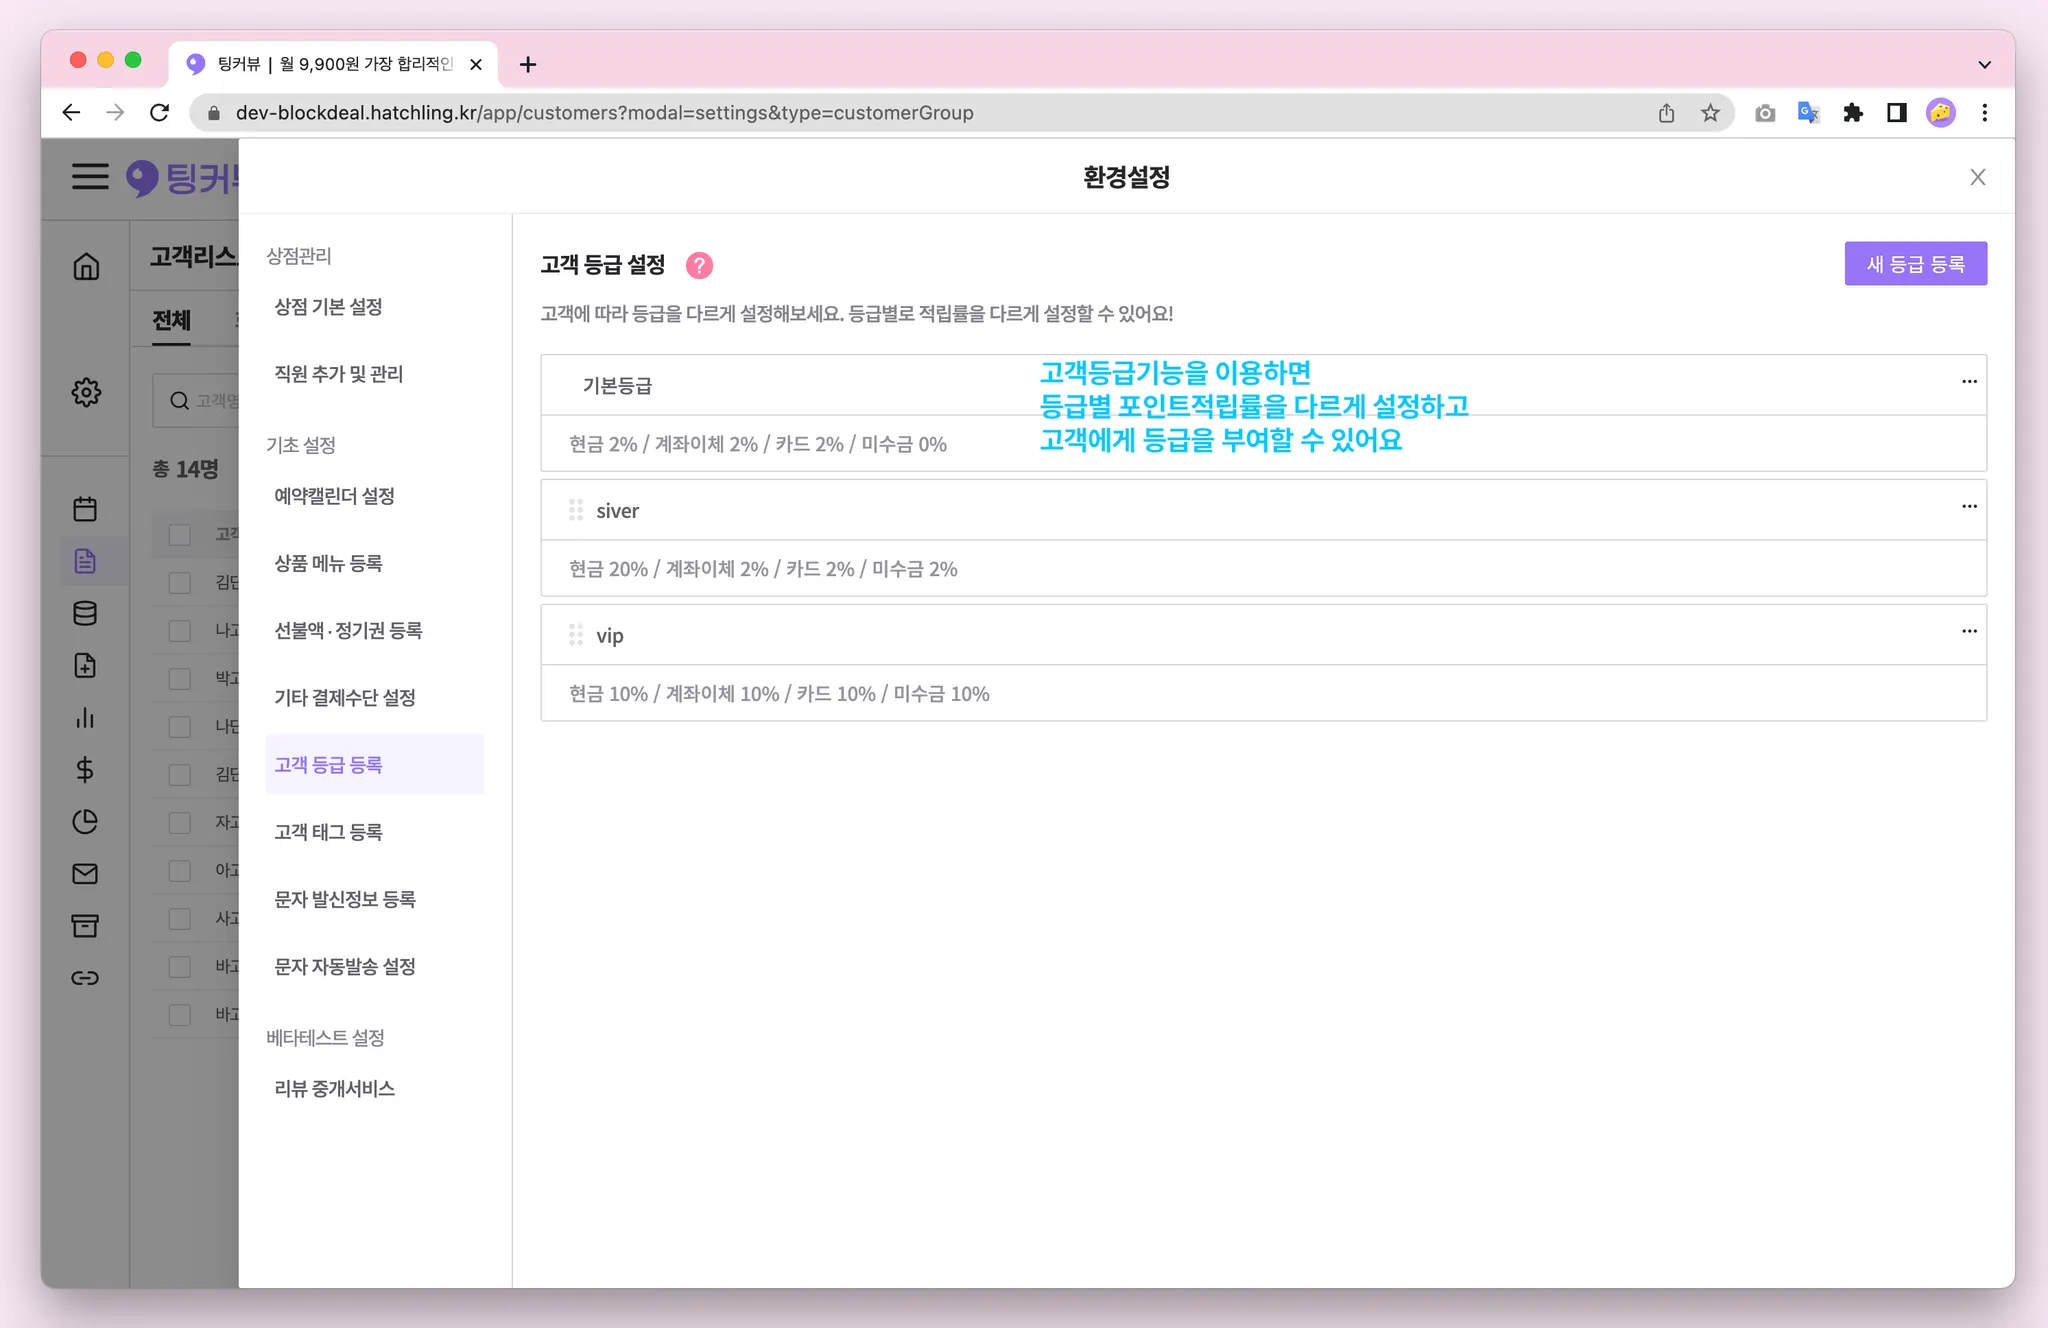The height and width of the screenshot is (1328, 2048).
Task: Click the settings gear icon in sidebar
Action: tap(86, 392)
